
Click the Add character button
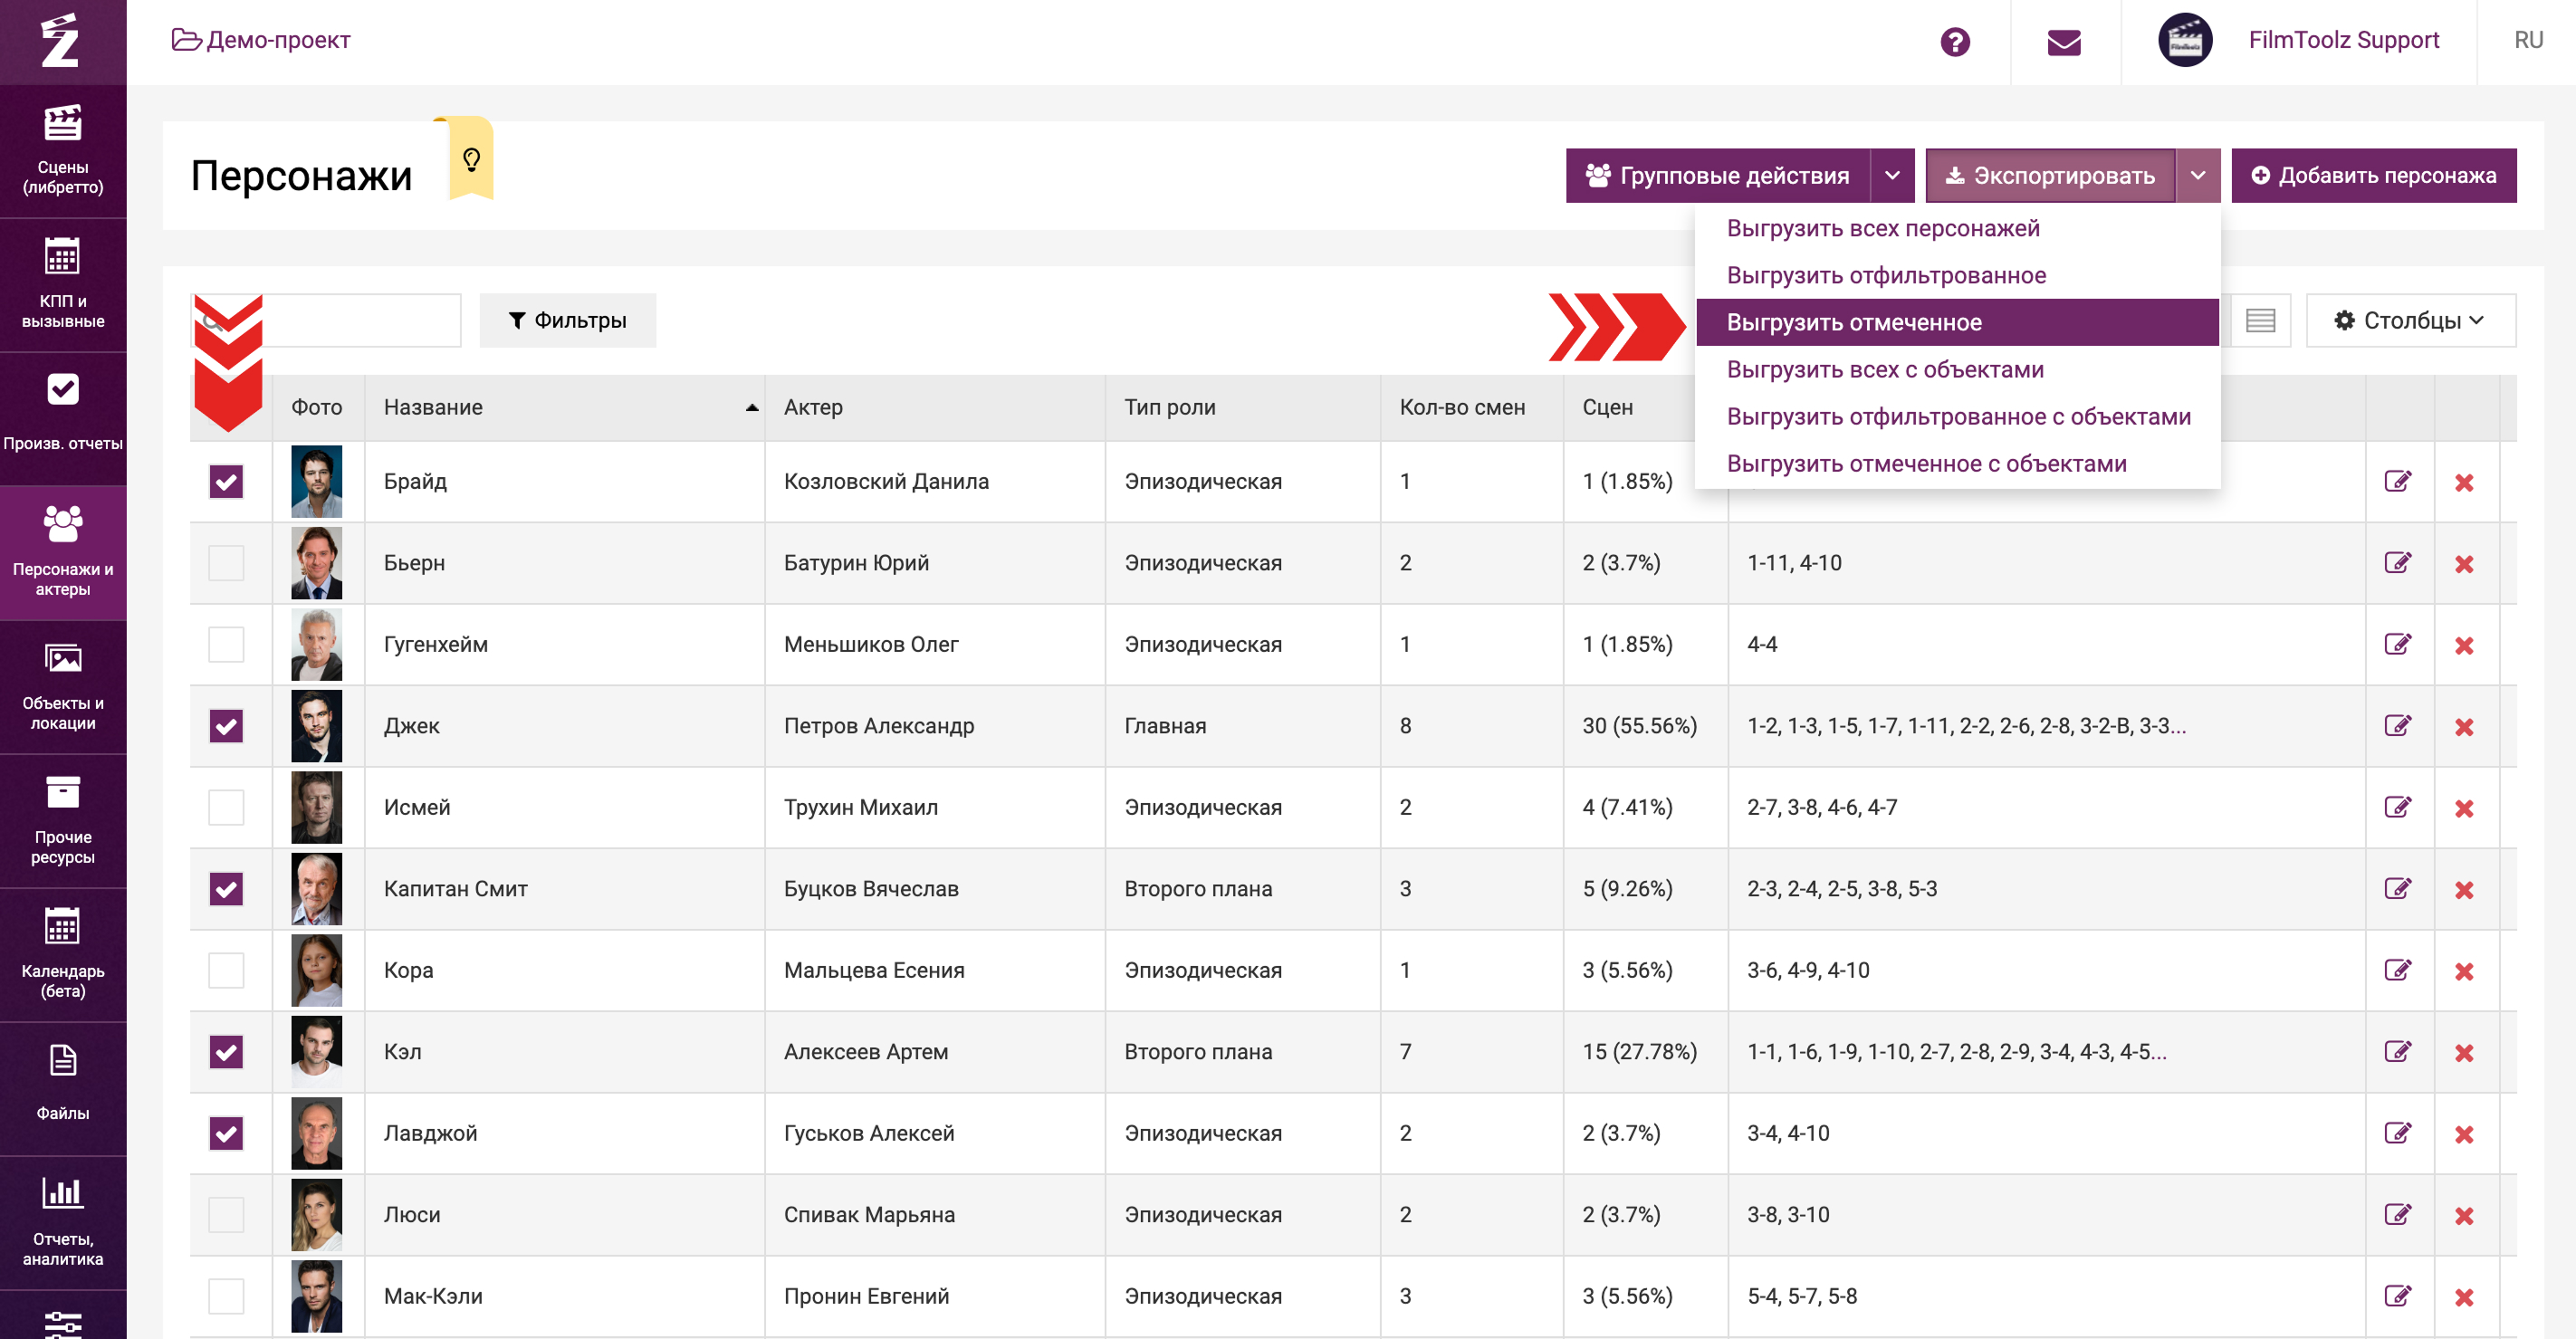(x=2373, y=176)
